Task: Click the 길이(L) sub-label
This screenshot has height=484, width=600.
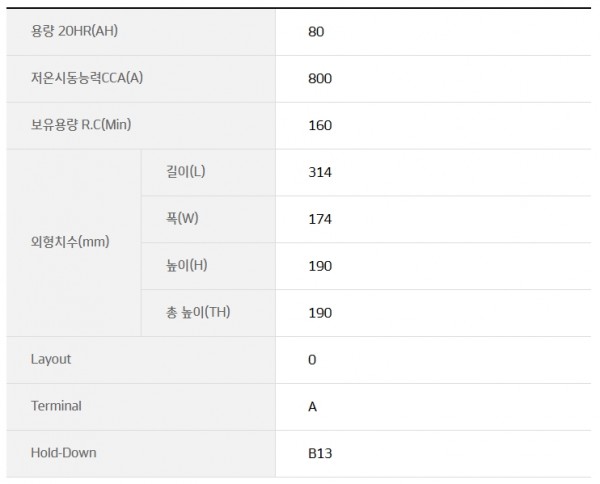Action: pyautogui.click(x=186, y=171)
